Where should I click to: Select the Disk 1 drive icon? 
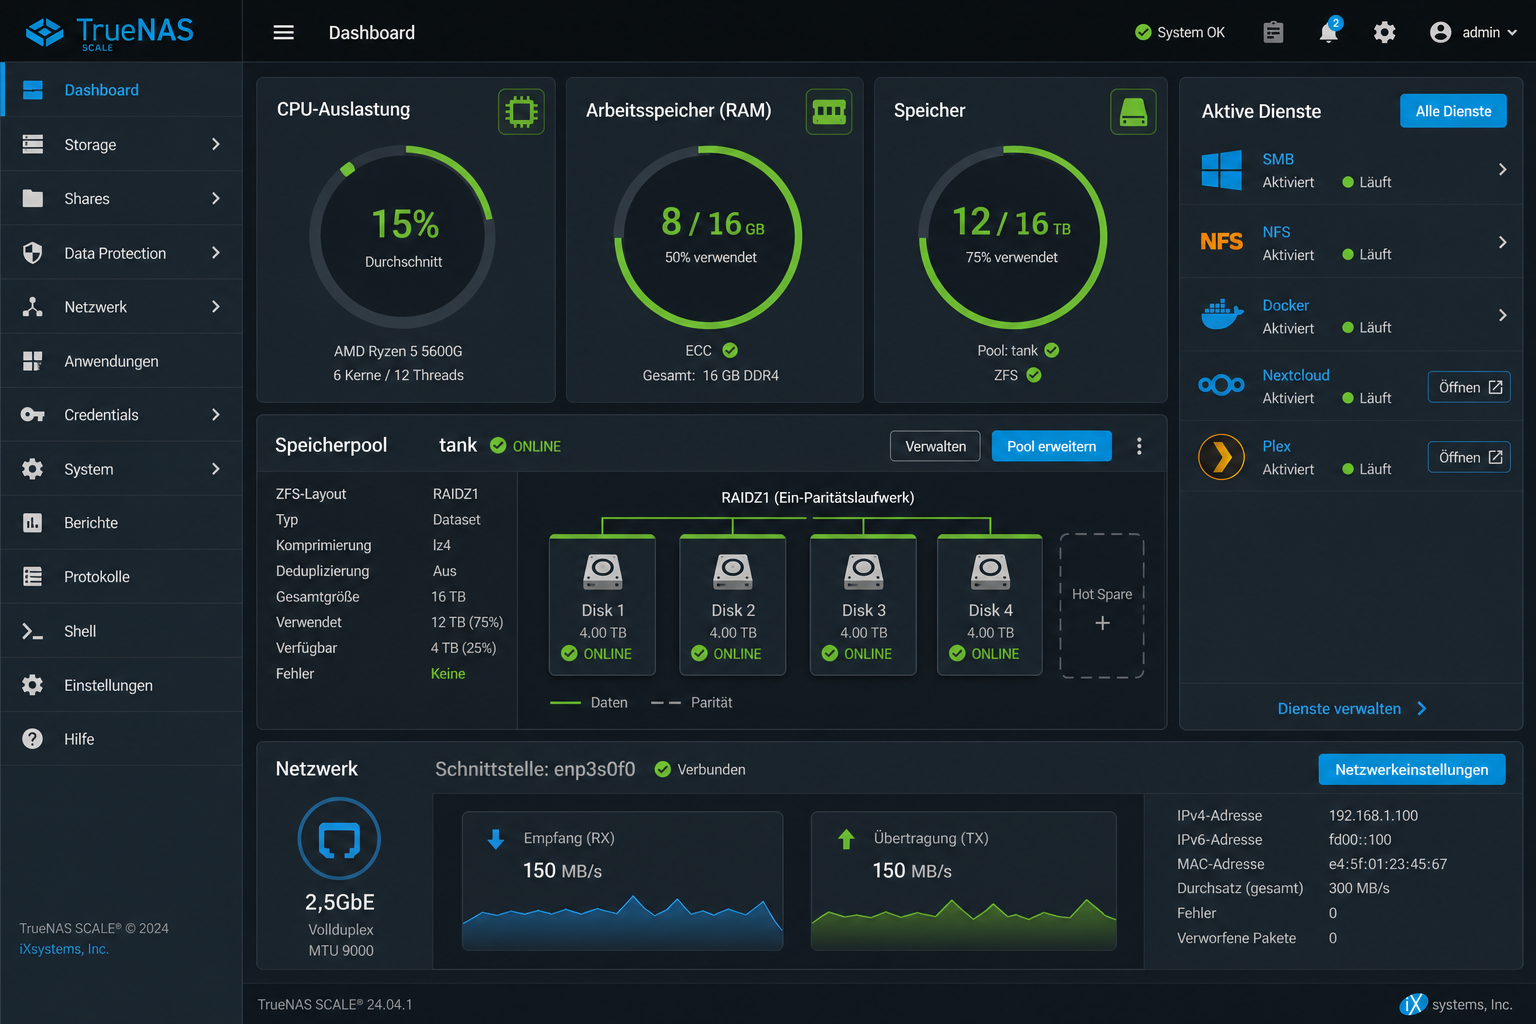(x=603, y=572)
